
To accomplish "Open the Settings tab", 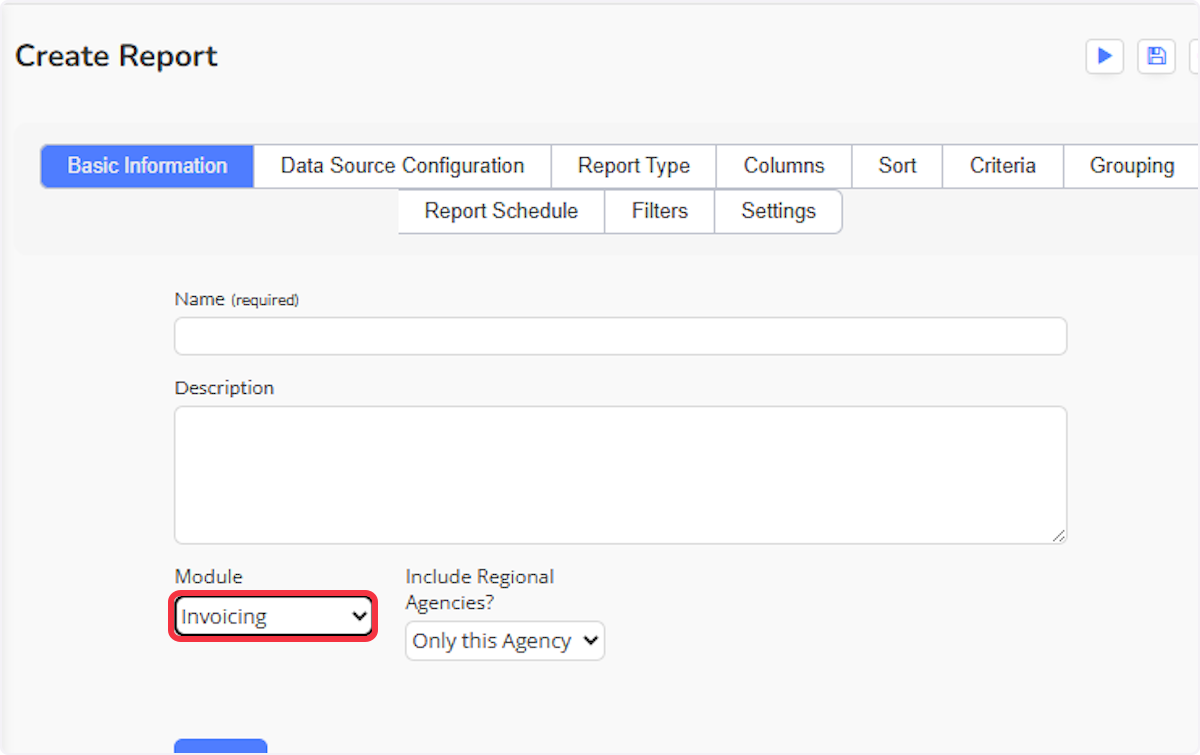I will point(778,211).
